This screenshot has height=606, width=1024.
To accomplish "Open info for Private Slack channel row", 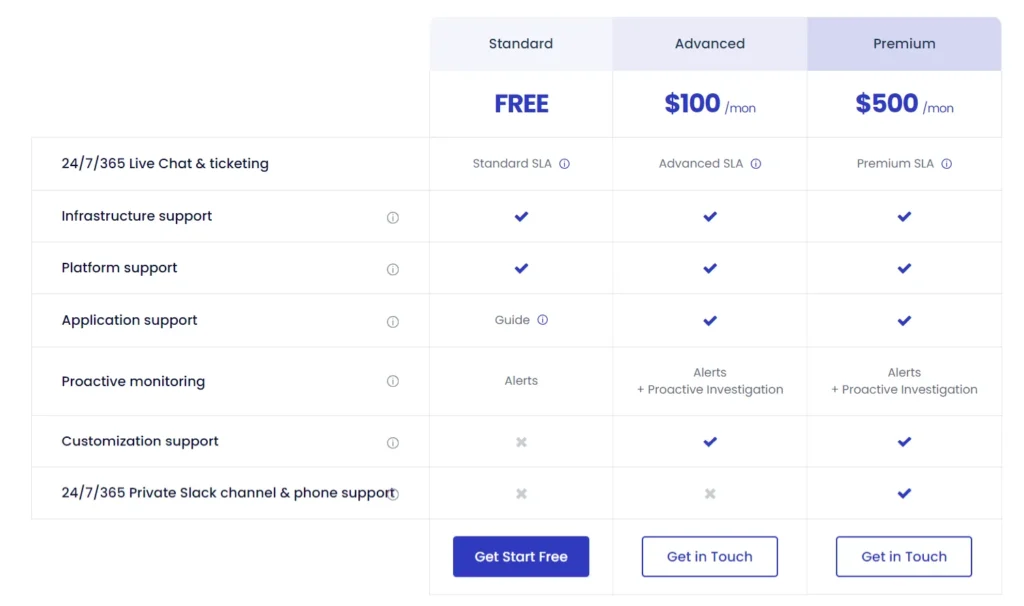I will coord(395,493).
